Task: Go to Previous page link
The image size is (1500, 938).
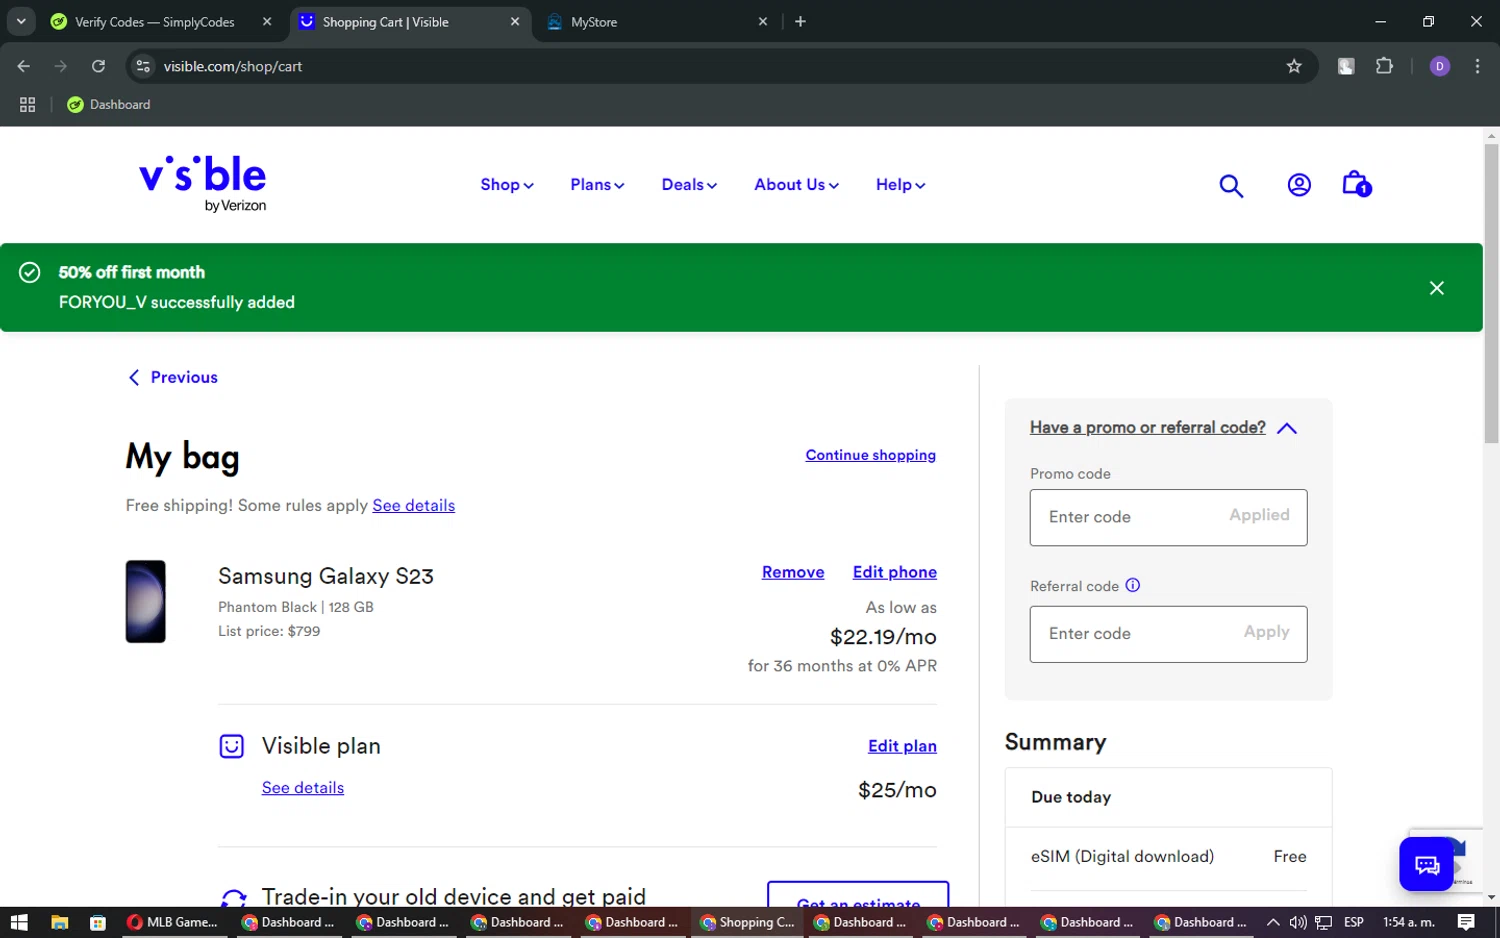Action: 173,377
